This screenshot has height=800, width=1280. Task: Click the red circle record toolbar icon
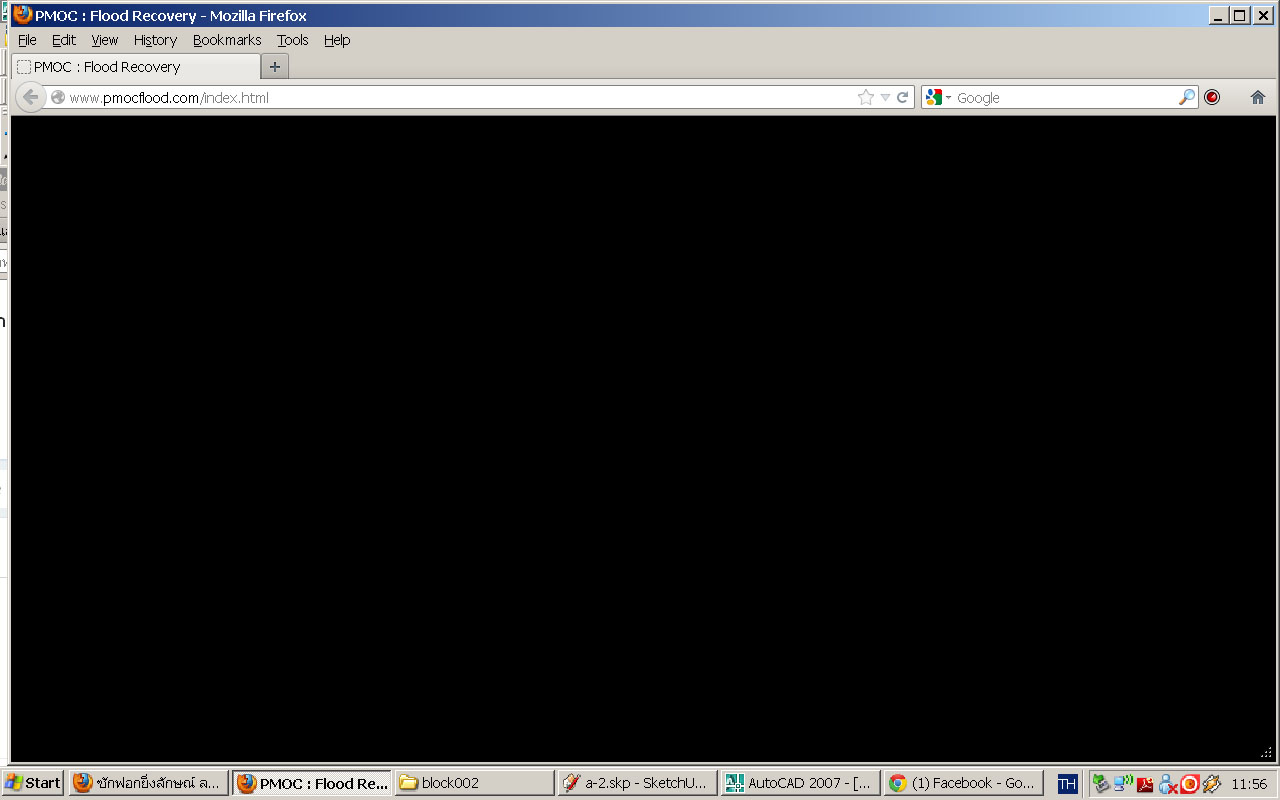(x=1212, y=97)
